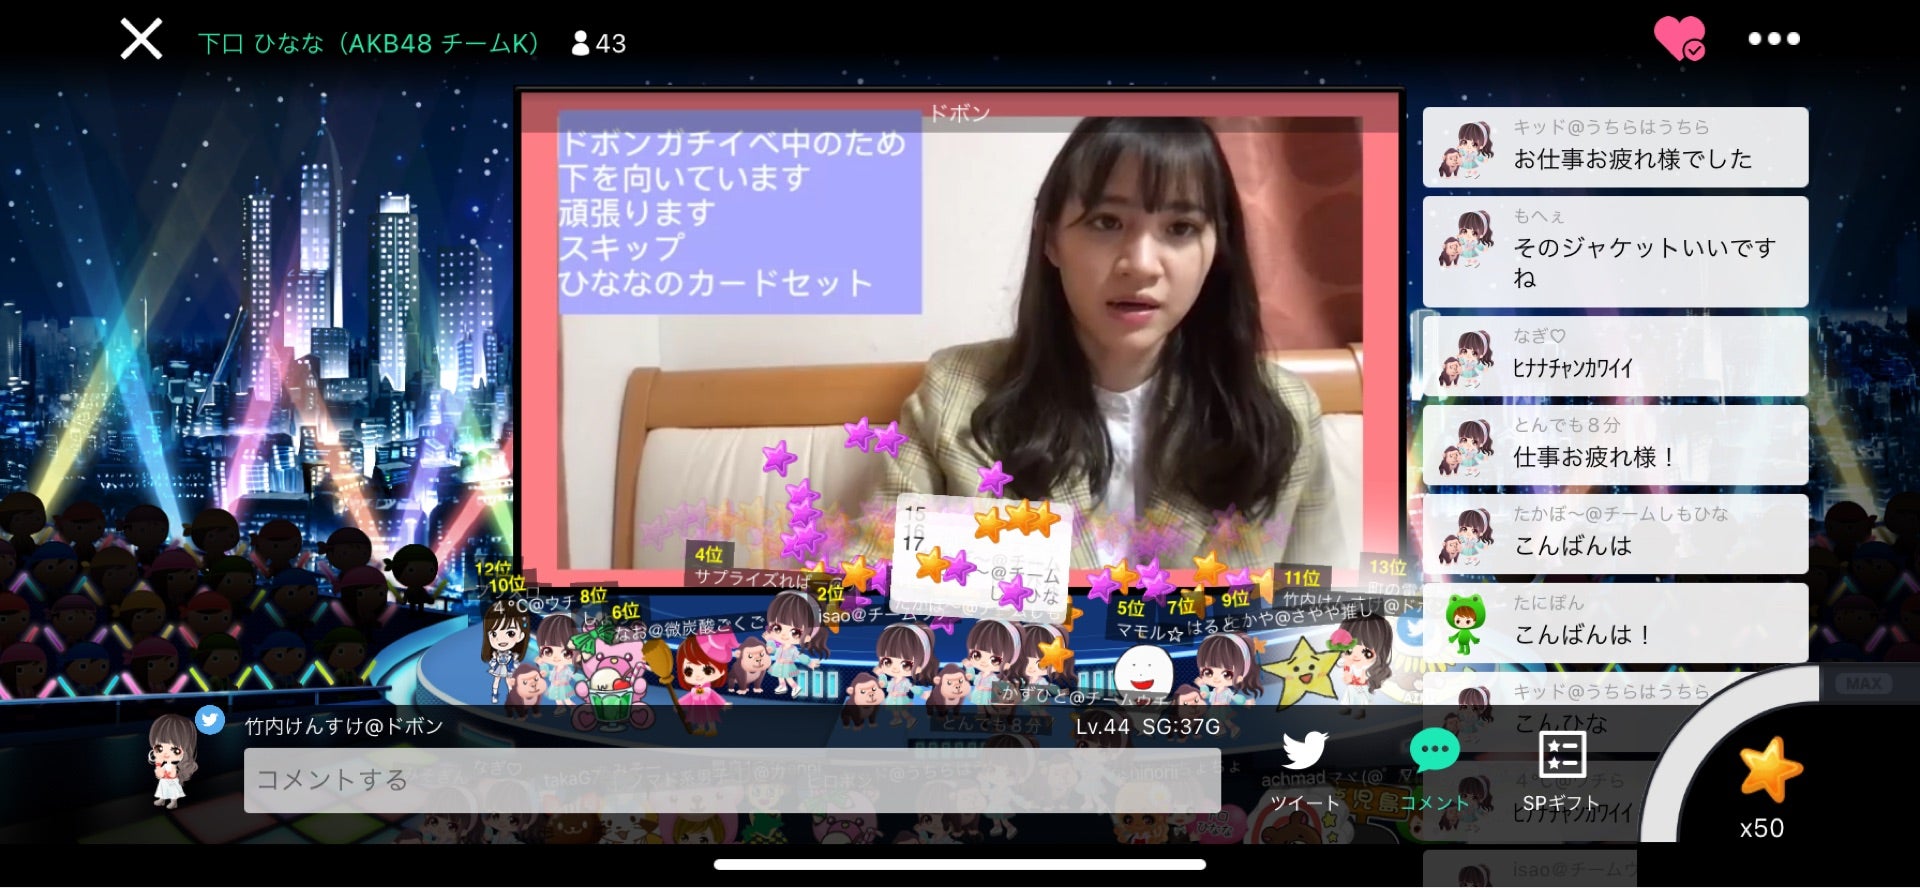The height and width of the screenshot is (888, 1920).
Task: Tap the ひななのカードセット overlay text
Action: coord(715,283)
